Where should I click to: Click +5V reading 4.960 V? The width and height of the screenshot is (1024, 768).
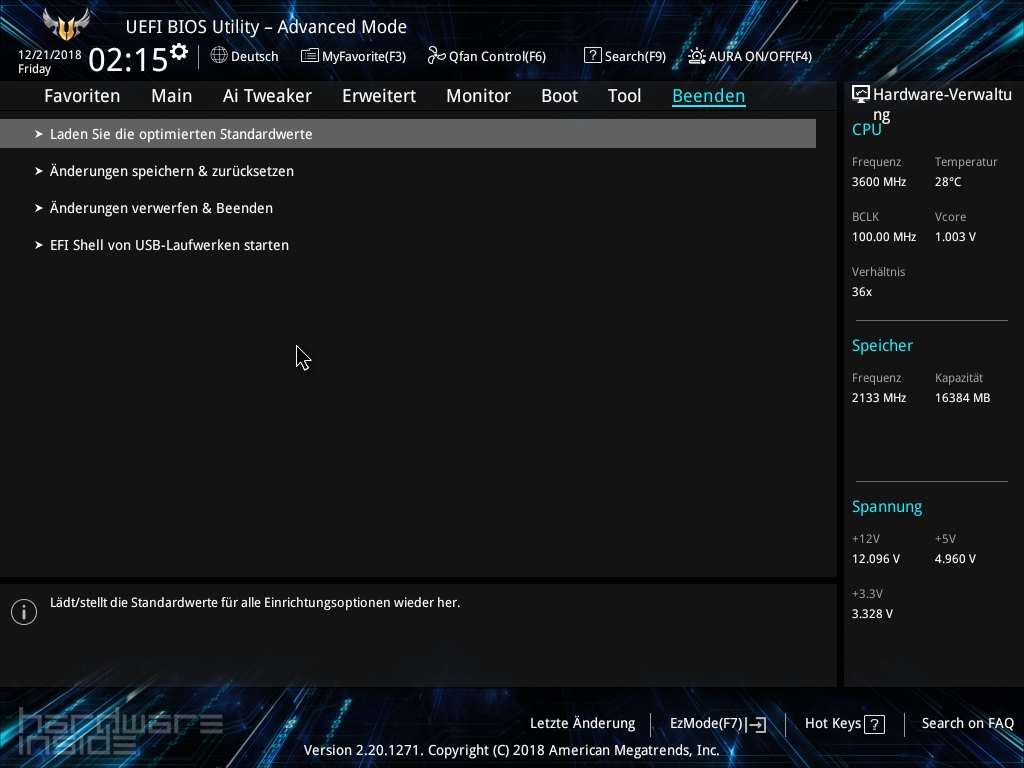point(955,559)
